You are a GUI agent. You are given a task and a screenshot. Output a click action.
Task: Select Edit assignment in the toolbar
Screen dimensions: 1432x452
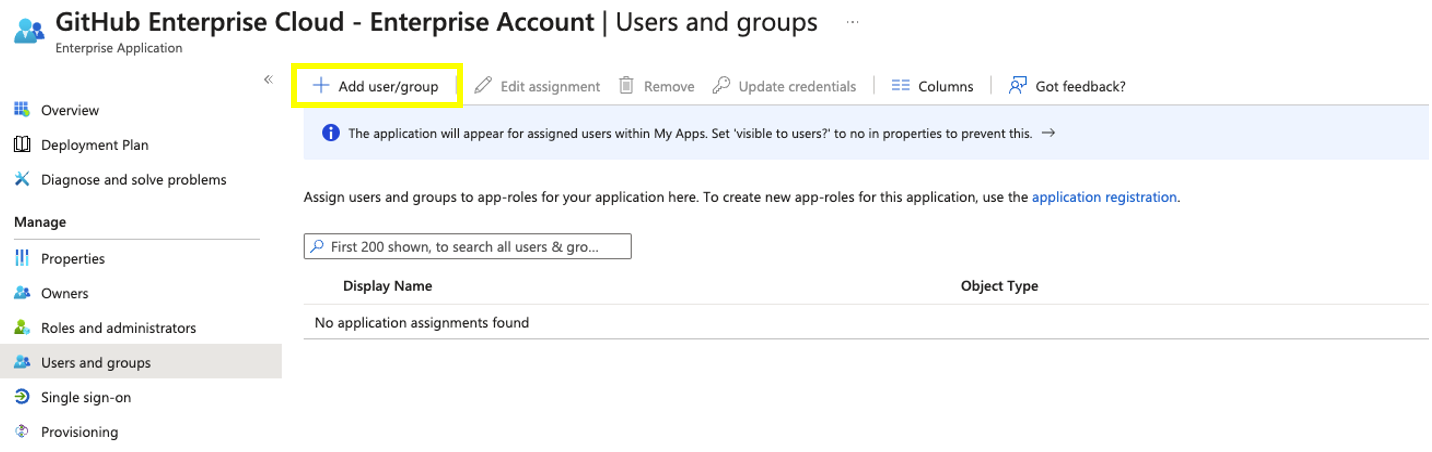pos(537,86)
